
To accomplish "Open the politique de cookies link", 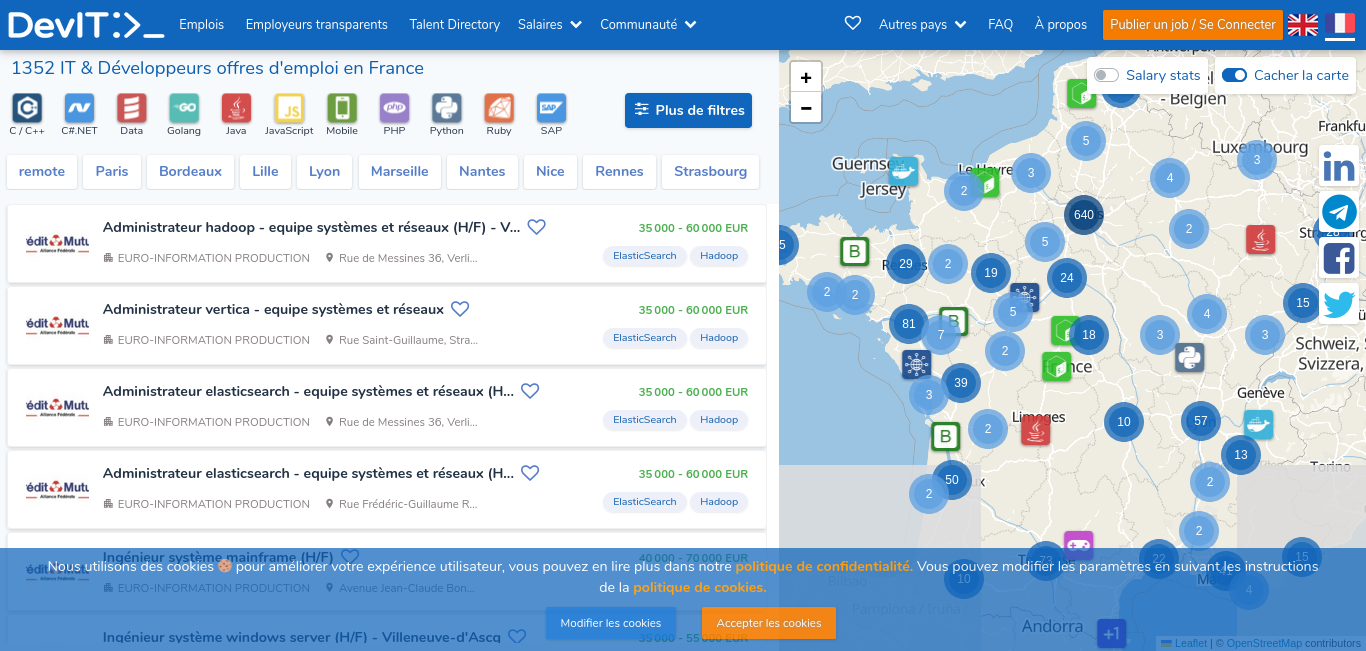I will coord(699,587).
